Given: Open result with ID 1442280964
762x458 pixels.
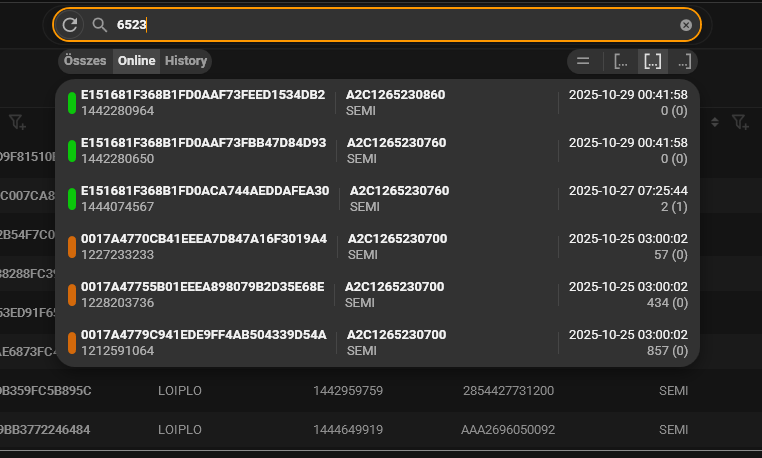Looking at the screenshot, I should [200, 103].
